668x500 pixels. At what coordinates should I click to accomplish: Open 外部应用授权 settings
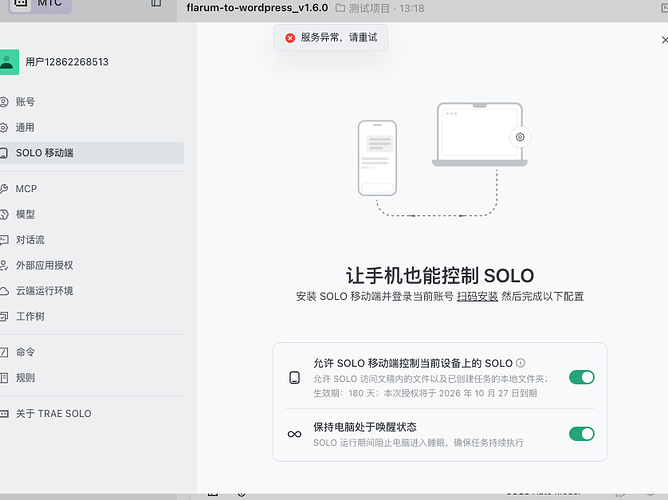(x=90, y=265)
